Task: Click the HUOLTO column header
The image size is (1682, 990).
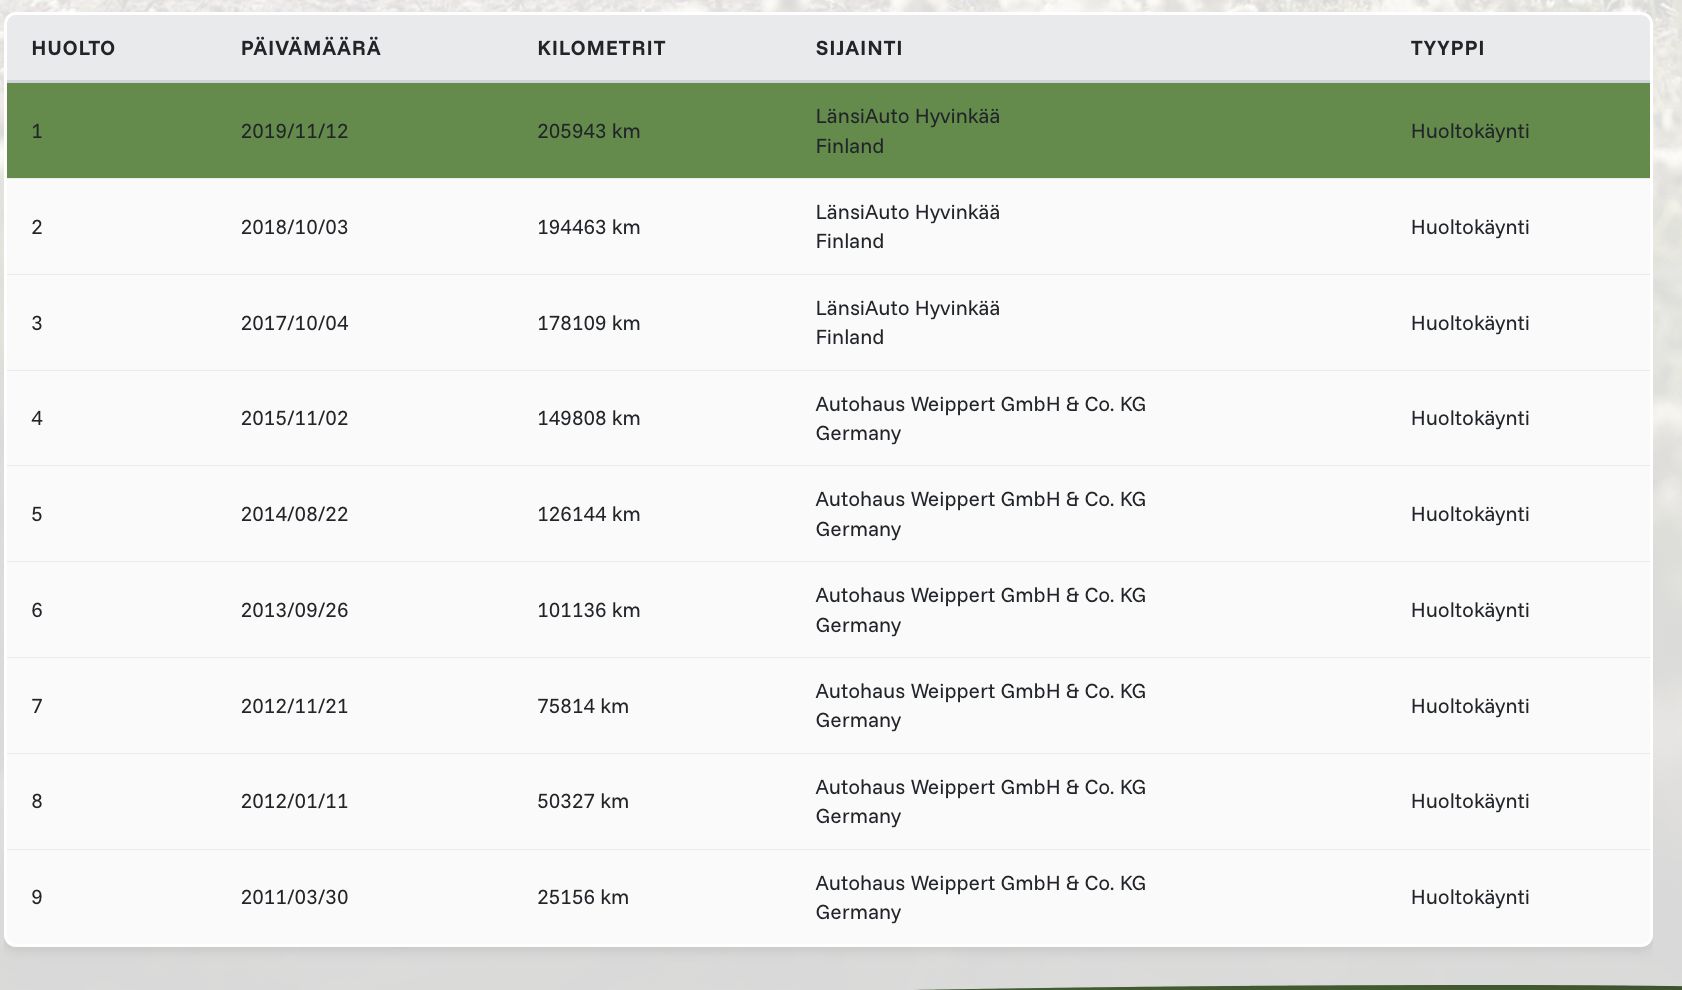Action: pyautogui.click(x=73, y=48)
